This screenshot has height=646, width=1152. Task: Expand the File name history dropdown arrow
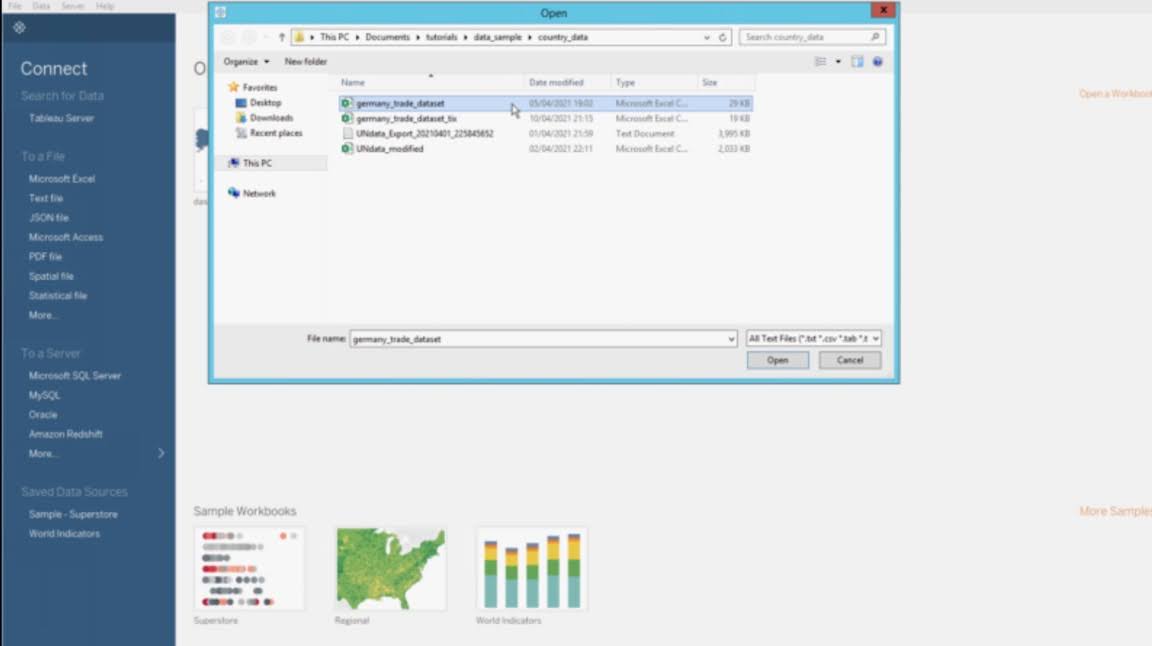[x=732, y=339]
